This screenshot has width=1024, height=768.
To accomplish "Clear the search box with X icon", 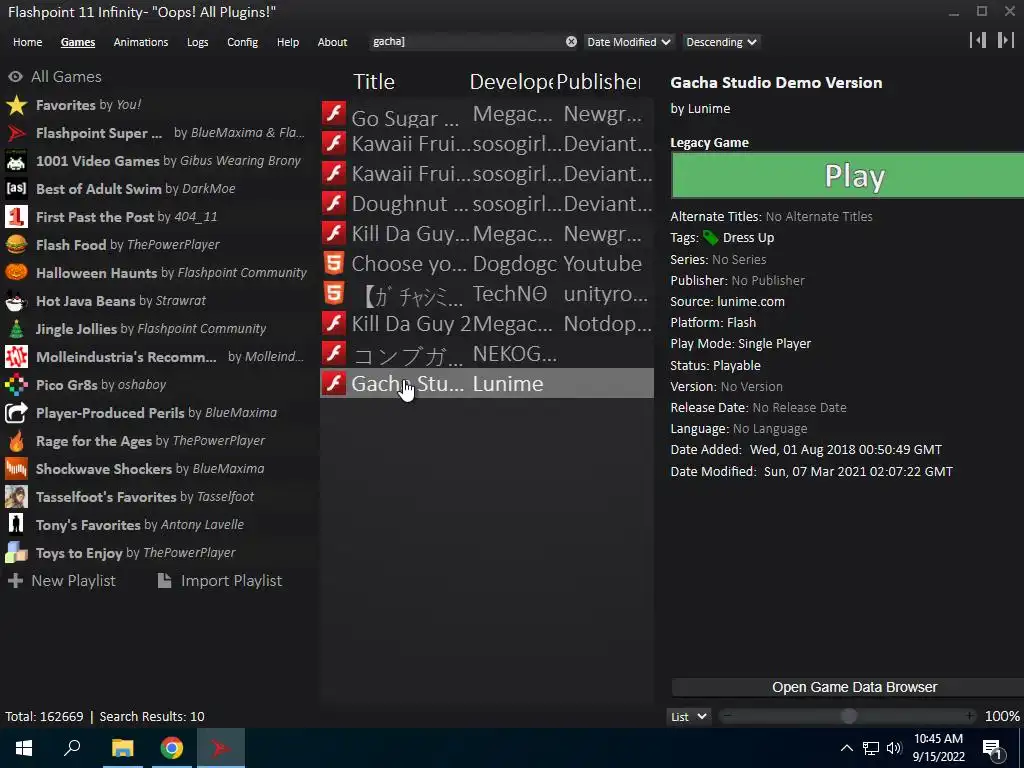I will coord(571,42).
